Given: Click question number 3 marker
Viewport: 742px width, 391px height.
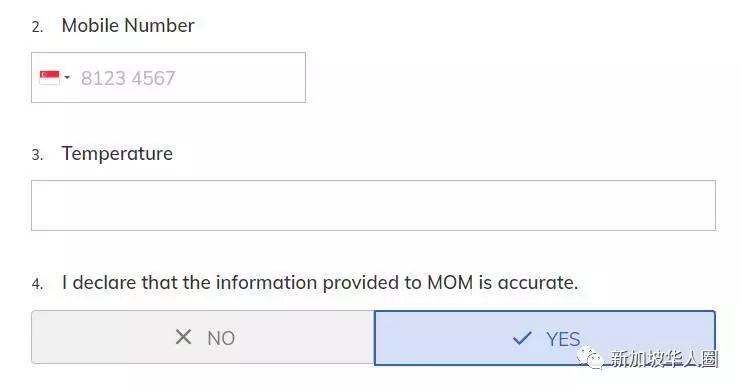Looking at the screenshot, I should 37,155.
